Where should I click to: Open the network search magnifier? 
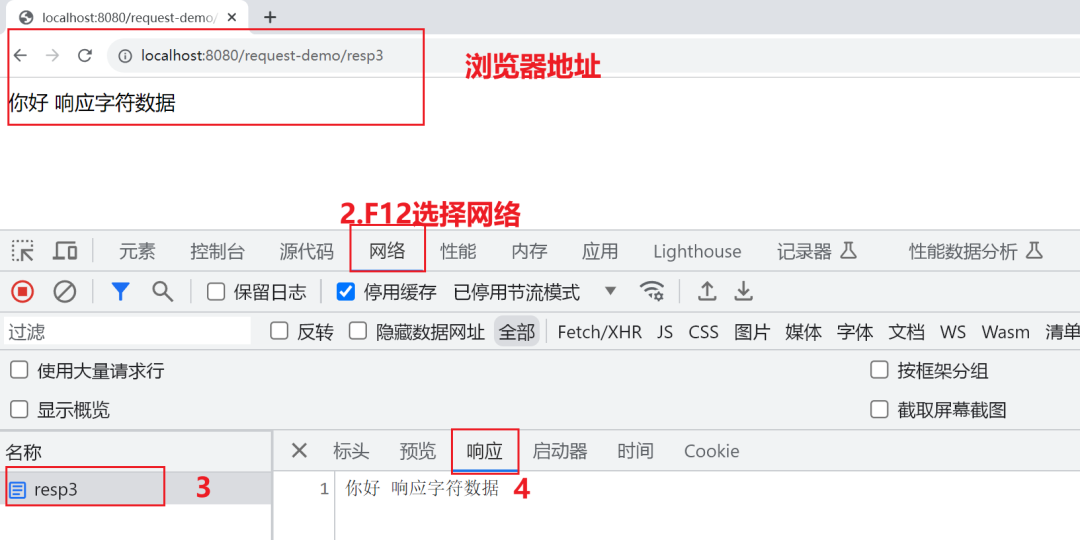[x=163, y=292]
